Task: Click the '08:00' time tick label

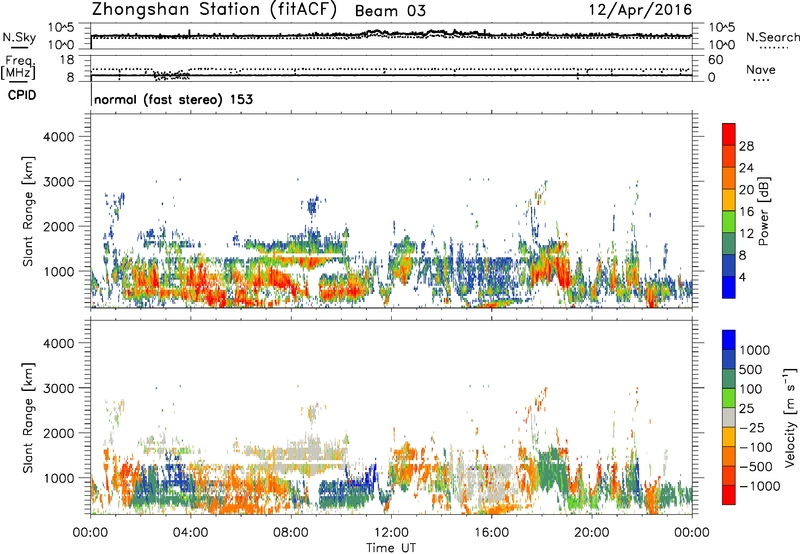Action: (291, 533)
